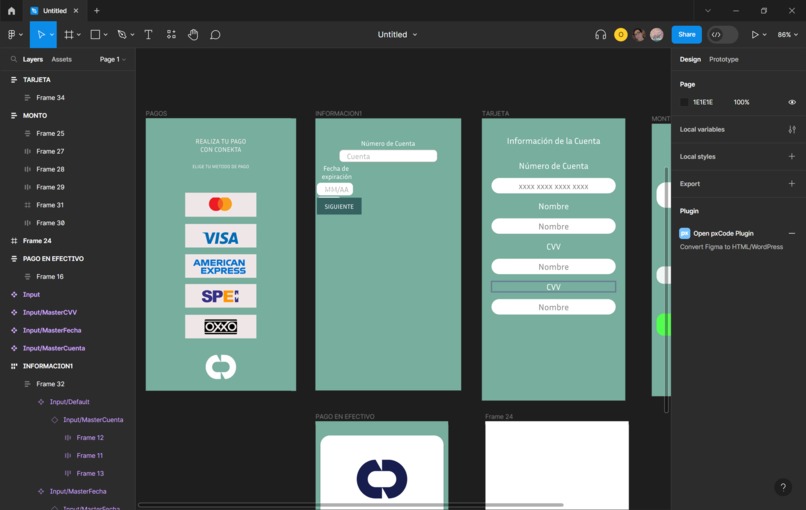
Task: Select the Move tool
Action: click(40, 34)
